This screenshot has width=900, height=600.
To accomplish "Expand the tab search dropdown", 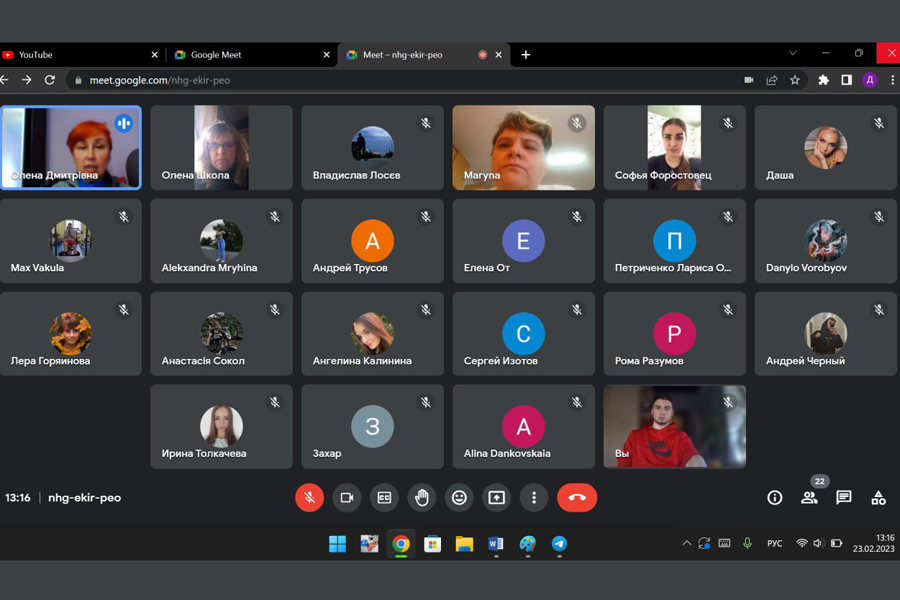I will pyautogui.click(x=793, y=53).
